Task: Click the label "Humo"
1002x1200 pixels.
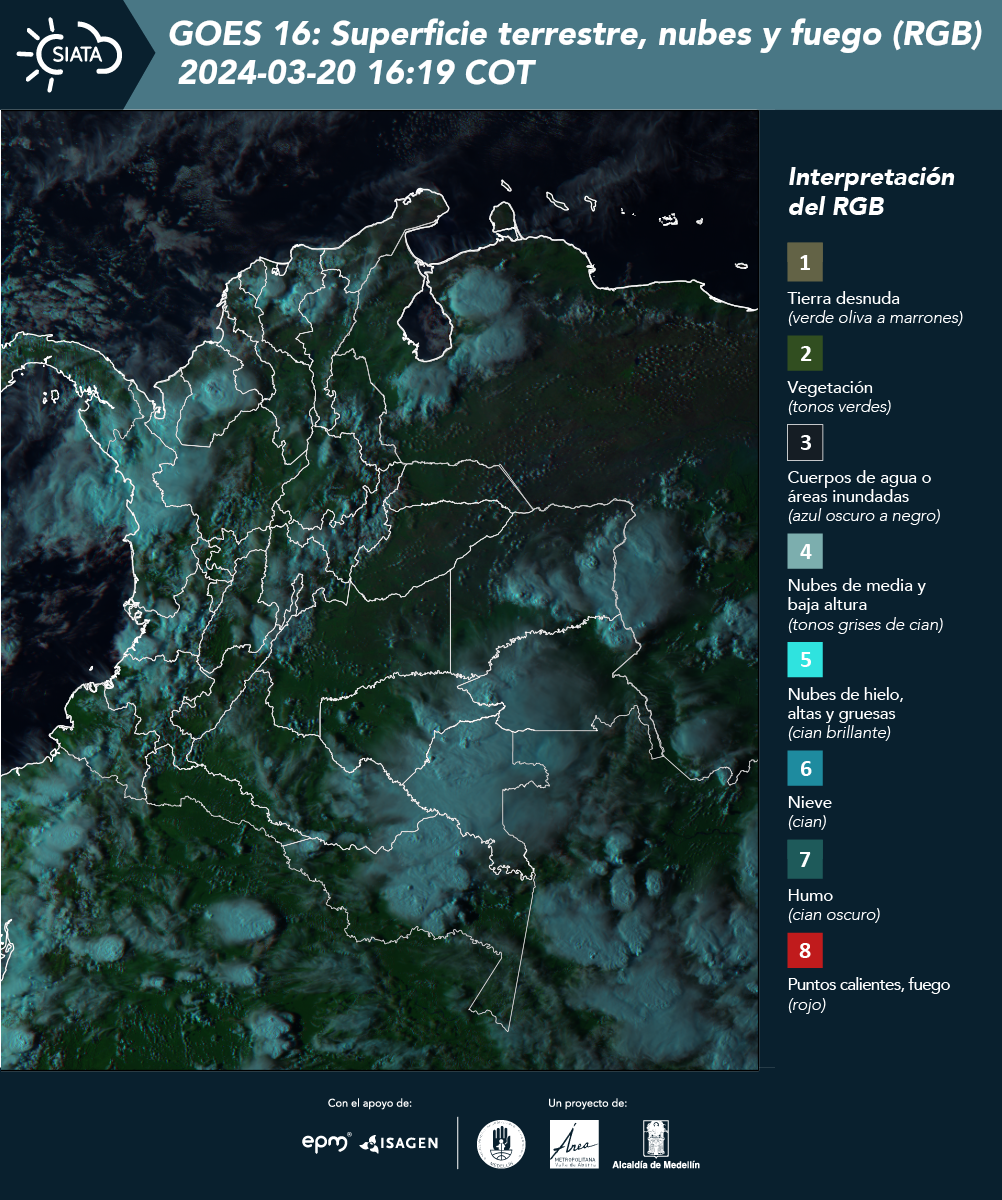Action: [x=810, y=895]
